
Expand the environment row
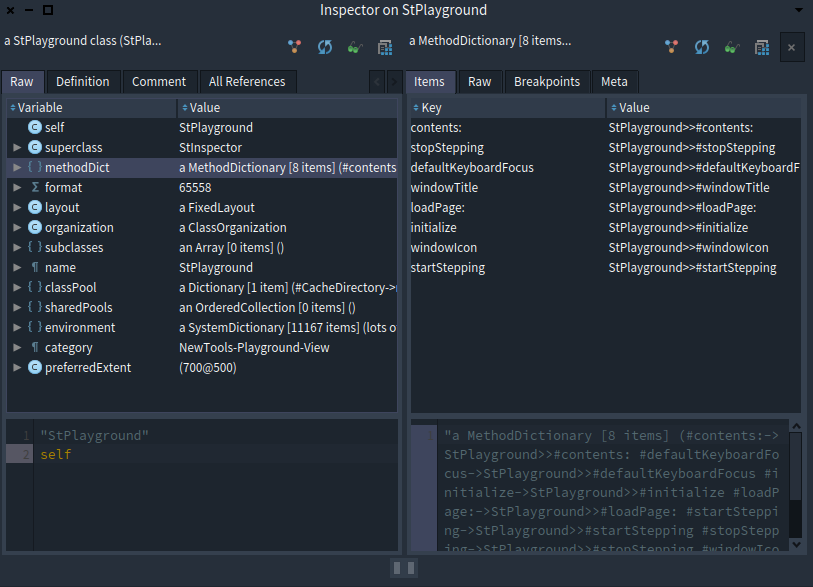(17, 327)
